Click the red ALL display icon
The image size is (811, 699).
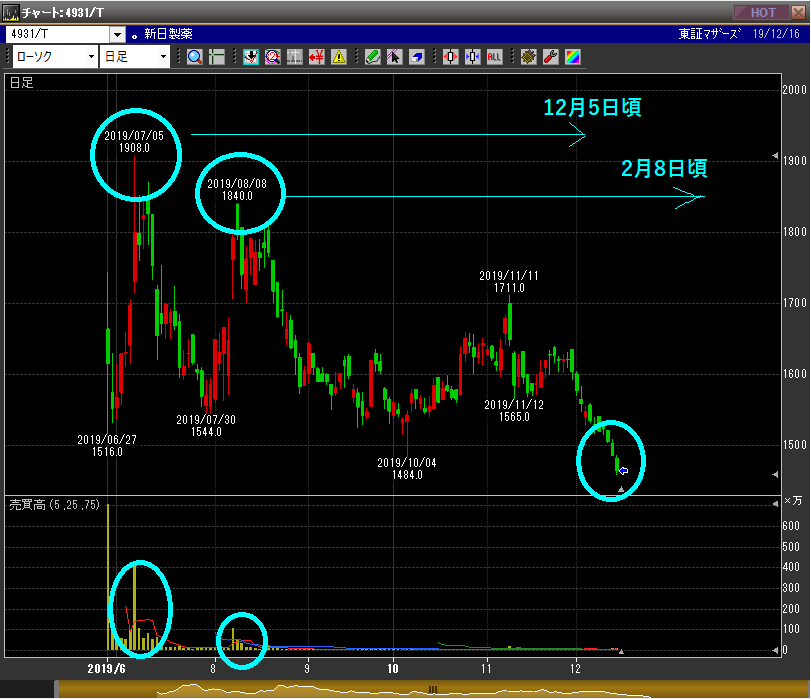tap(494, 57)
